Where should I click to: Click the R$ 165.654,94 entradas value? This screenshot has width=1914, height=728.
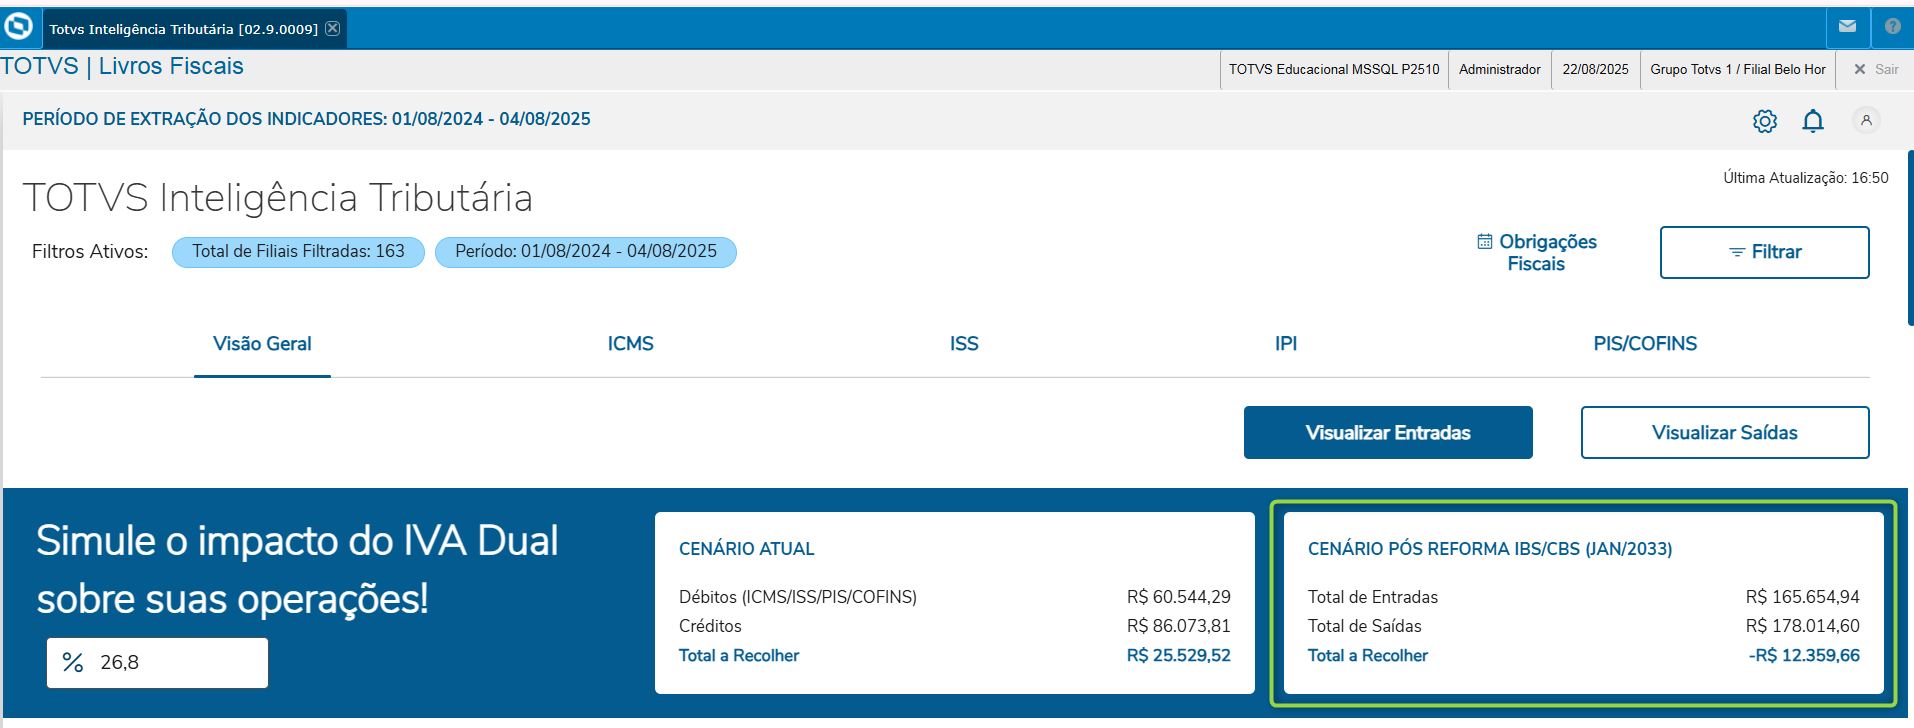point(1803,597)
